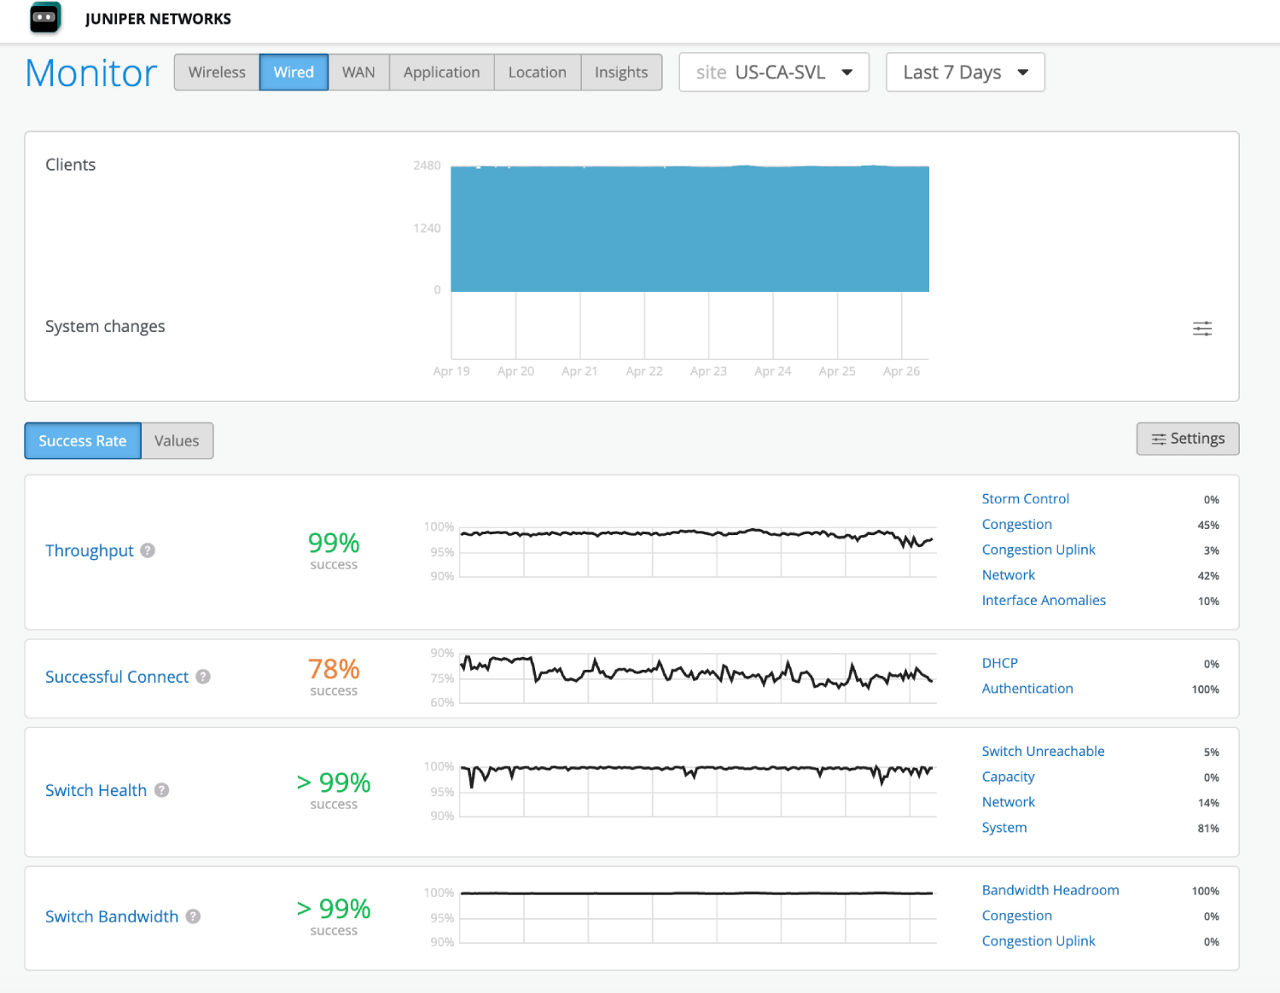
Task: Open the site US-CA-SVL dropdown
Action: tap(773, 72)
